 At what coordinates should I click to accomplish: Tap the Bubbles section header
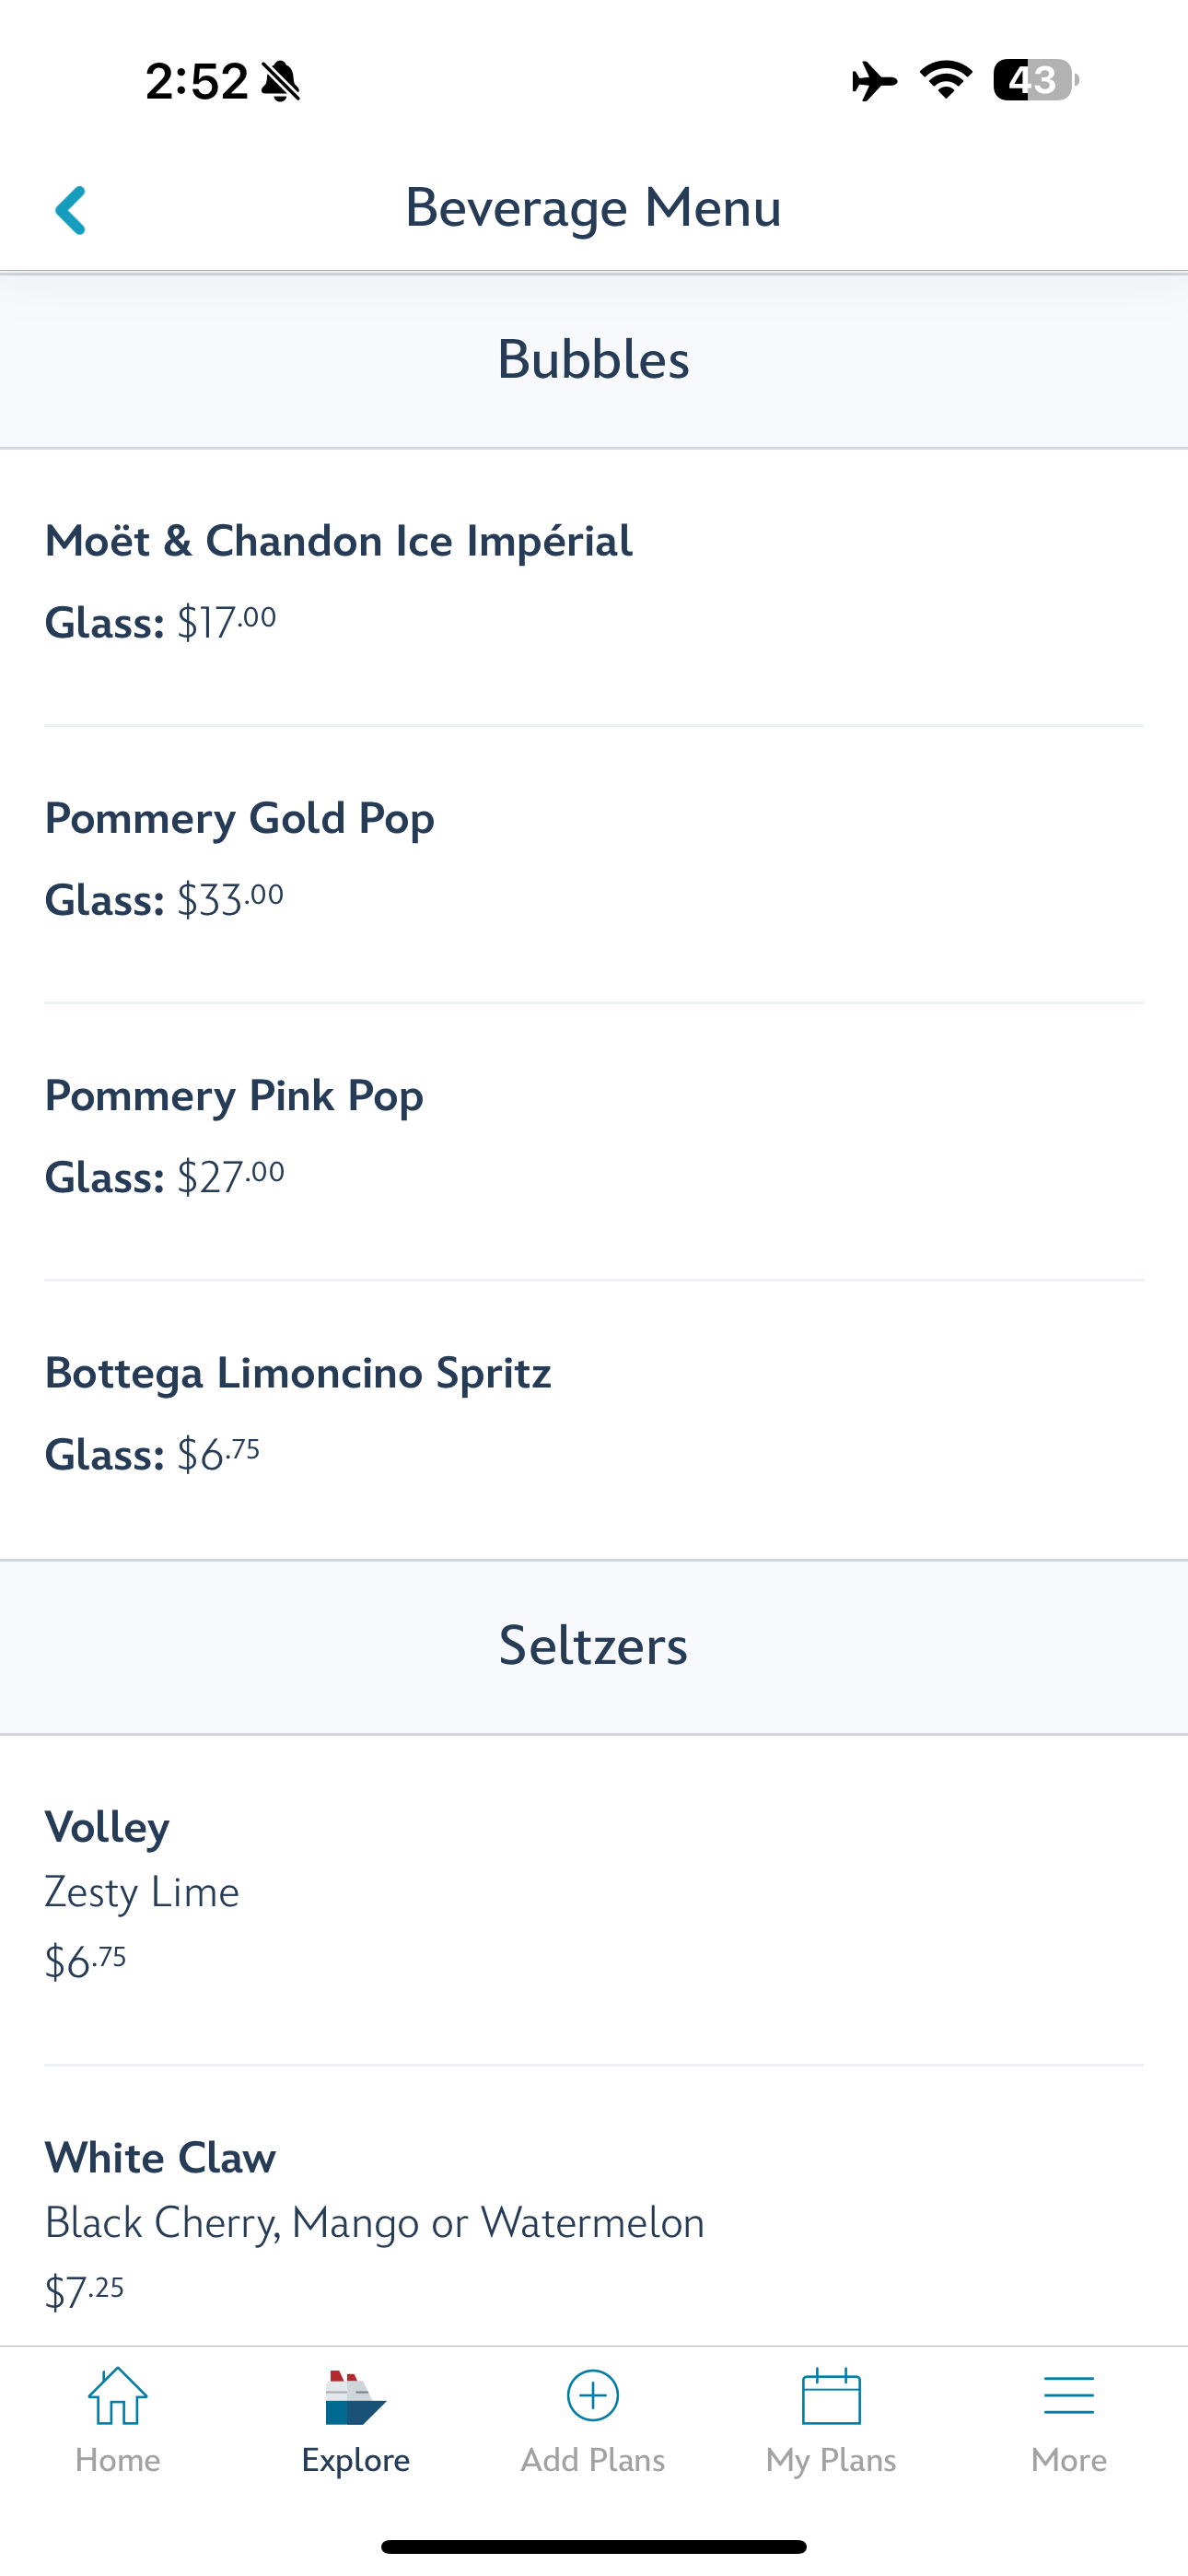(594, 360)
